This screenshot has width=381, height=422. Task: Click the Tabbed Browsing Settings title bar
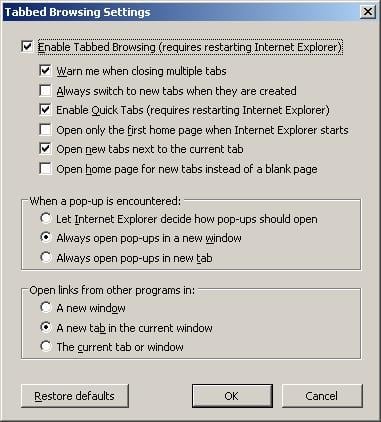pos(180,12)
